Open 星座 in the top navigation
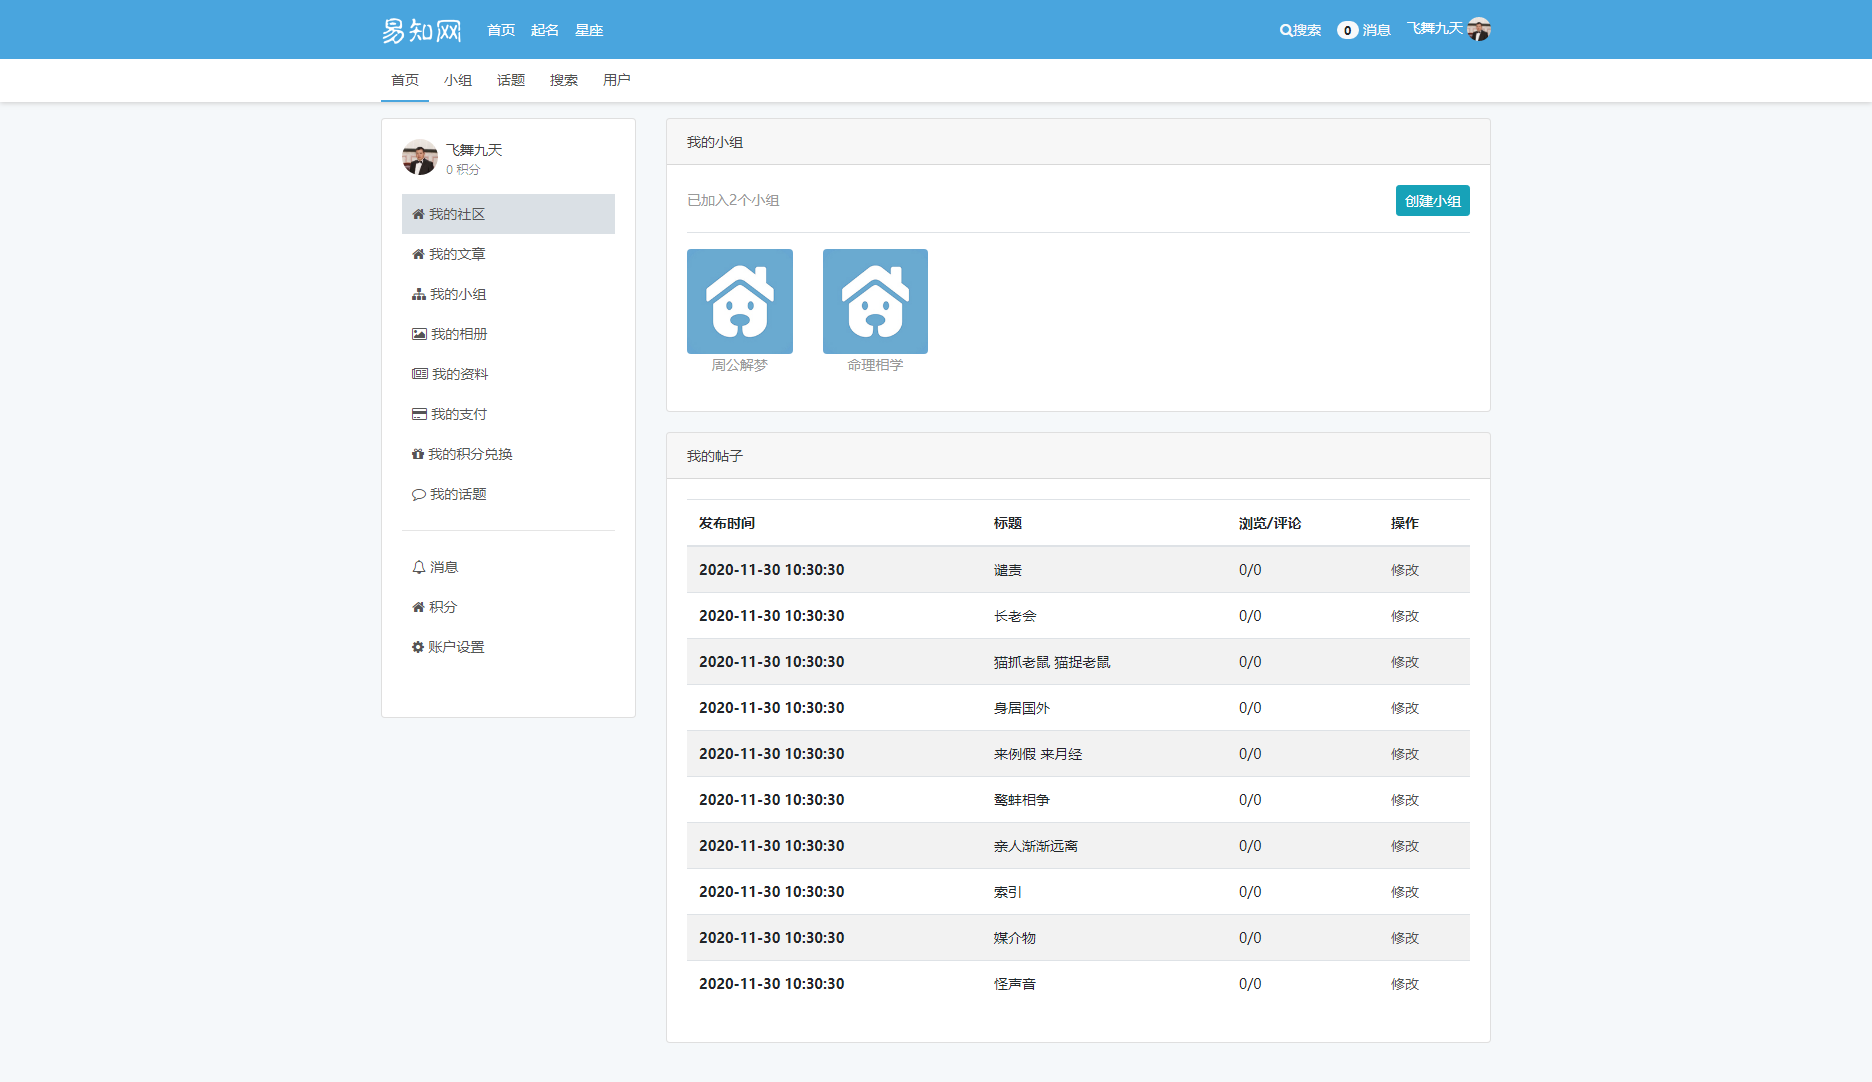This screenshot has width=1872, height=1082. [x=589, y=30]
